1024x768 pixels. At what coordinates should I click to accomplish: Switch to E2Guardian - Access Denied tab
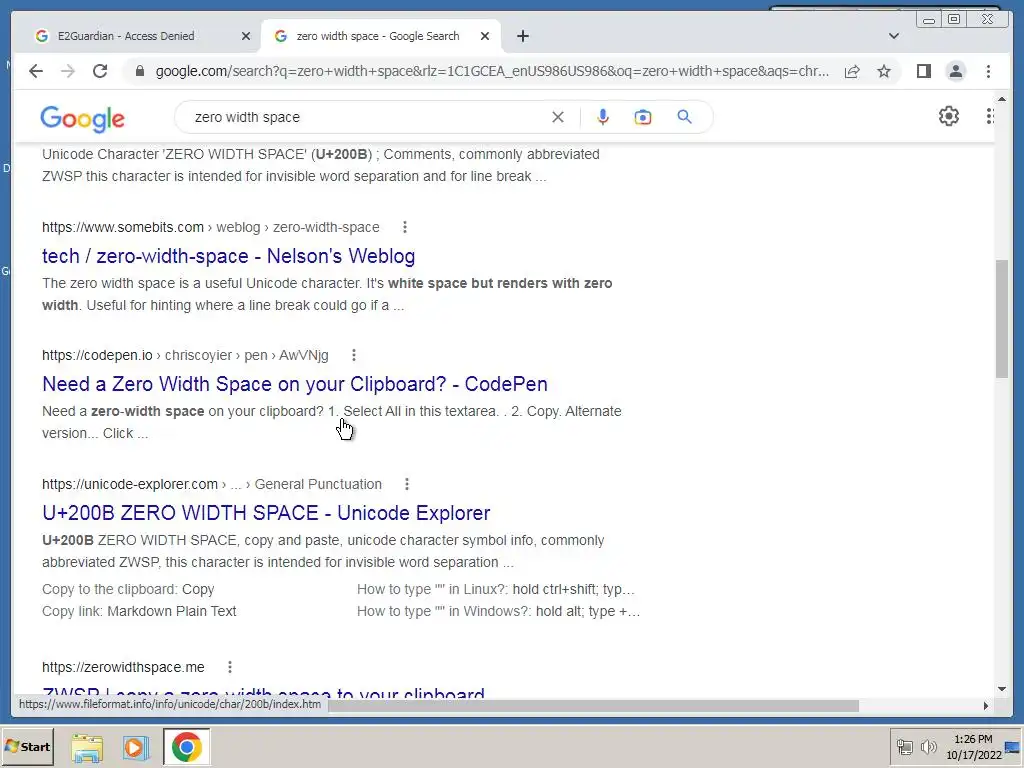[x=126, y=36]
